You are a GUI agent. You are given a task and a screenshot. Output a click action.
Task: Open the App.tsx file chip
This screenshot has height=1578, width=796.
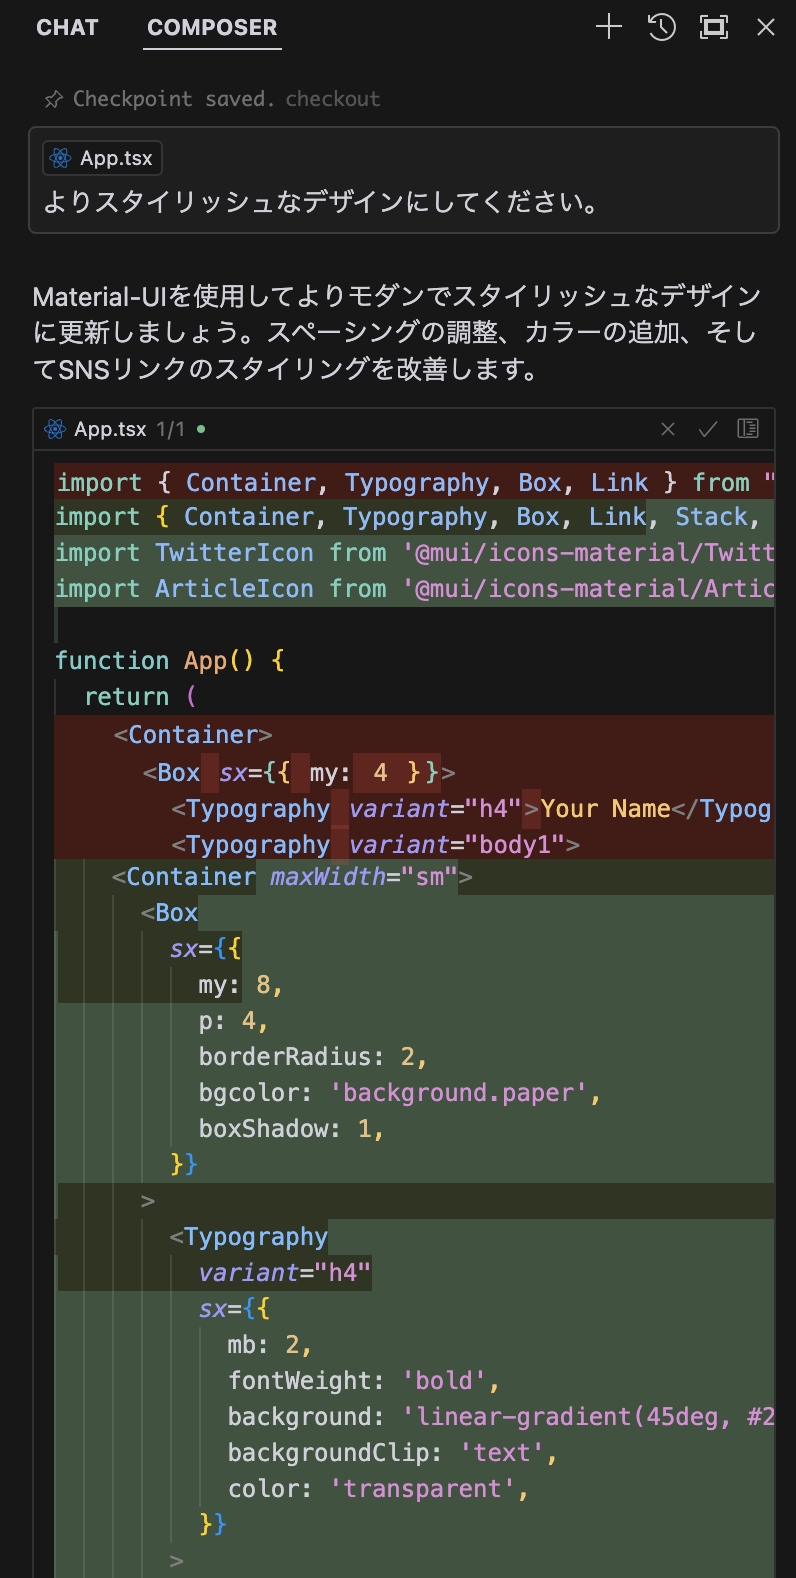click(102, 158)
